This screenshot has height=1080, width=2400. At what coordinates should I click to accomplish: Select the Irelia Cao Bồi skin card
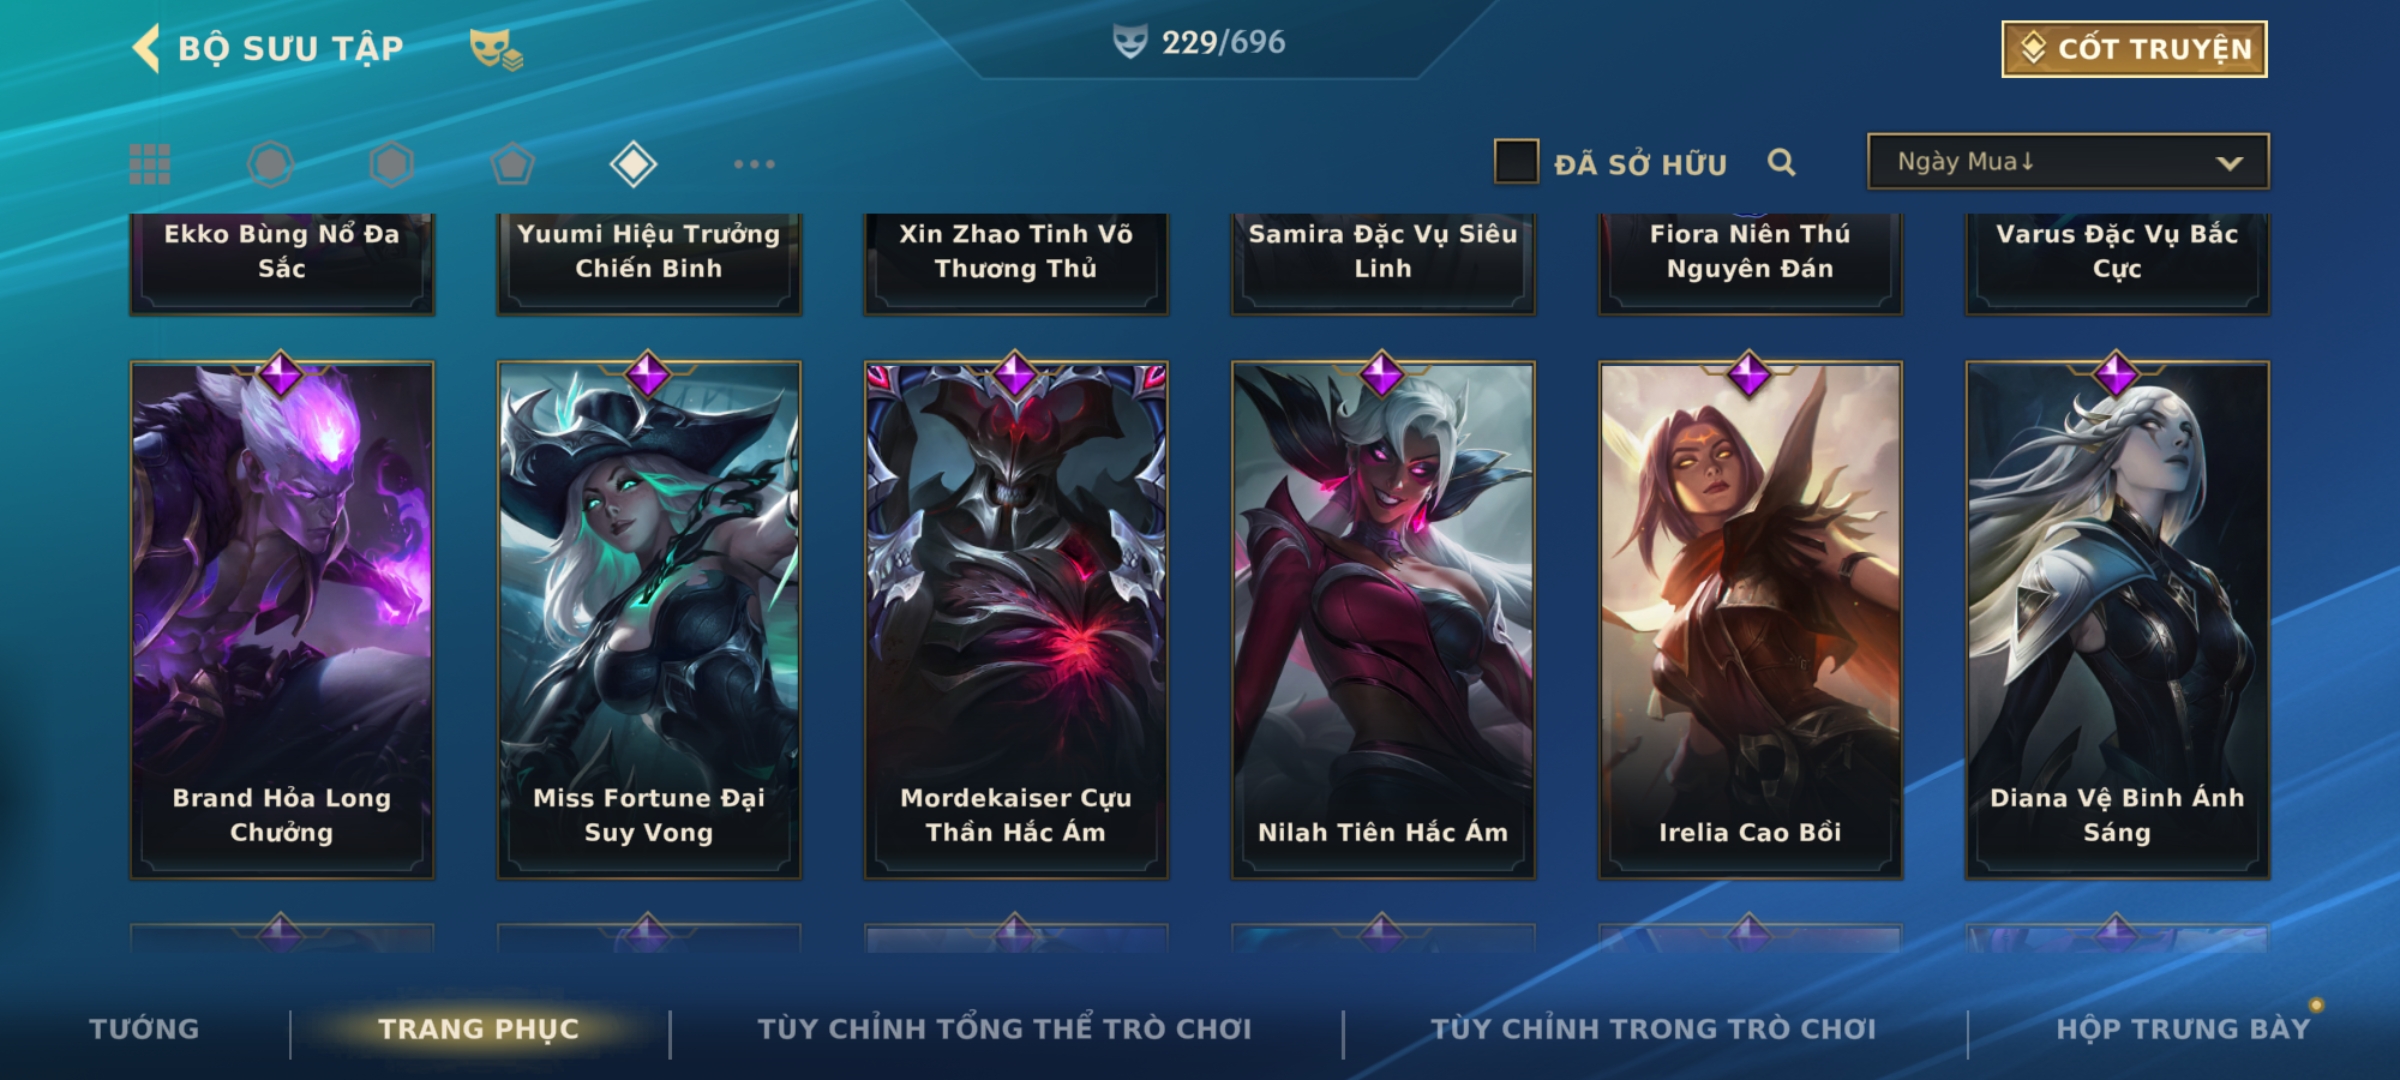1750,620
